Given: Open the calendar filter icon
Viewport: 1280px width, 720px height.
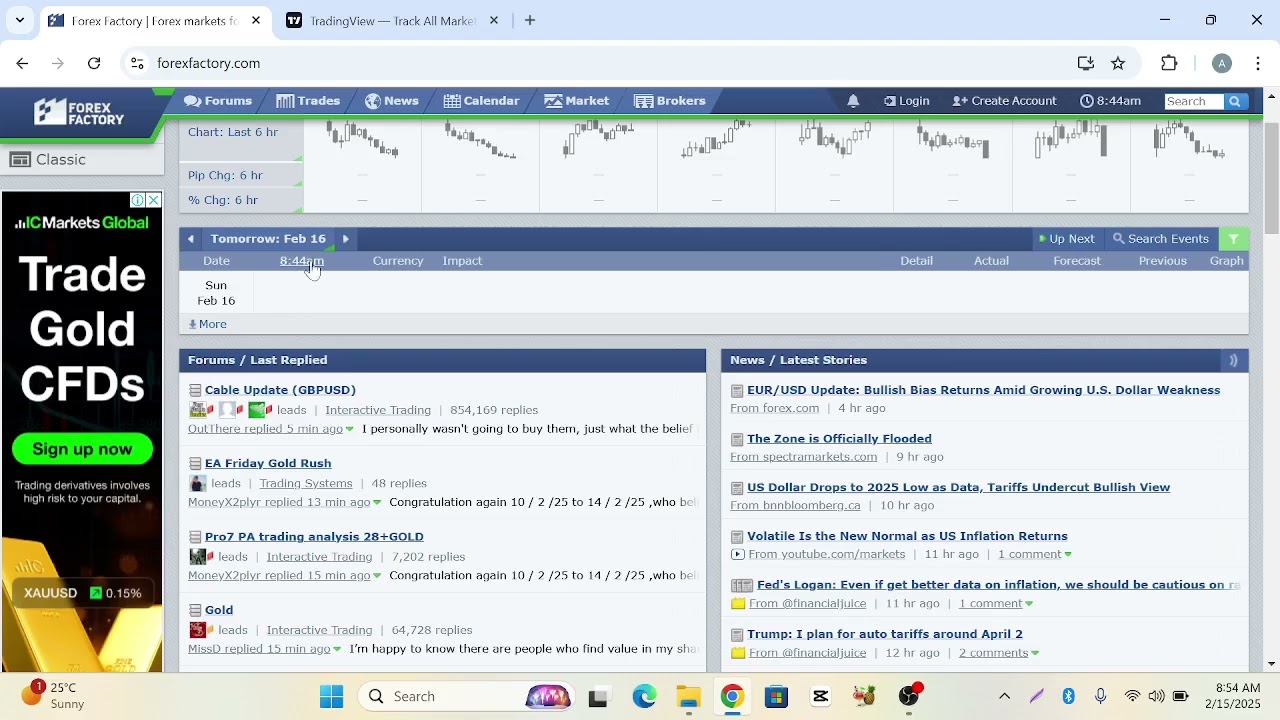Looking at the screenshot, I should 1234,239.
